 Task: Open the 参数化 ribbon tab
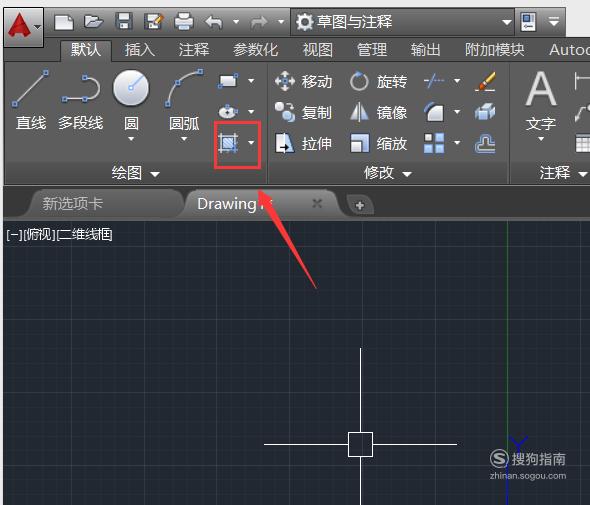click(255, 50)
